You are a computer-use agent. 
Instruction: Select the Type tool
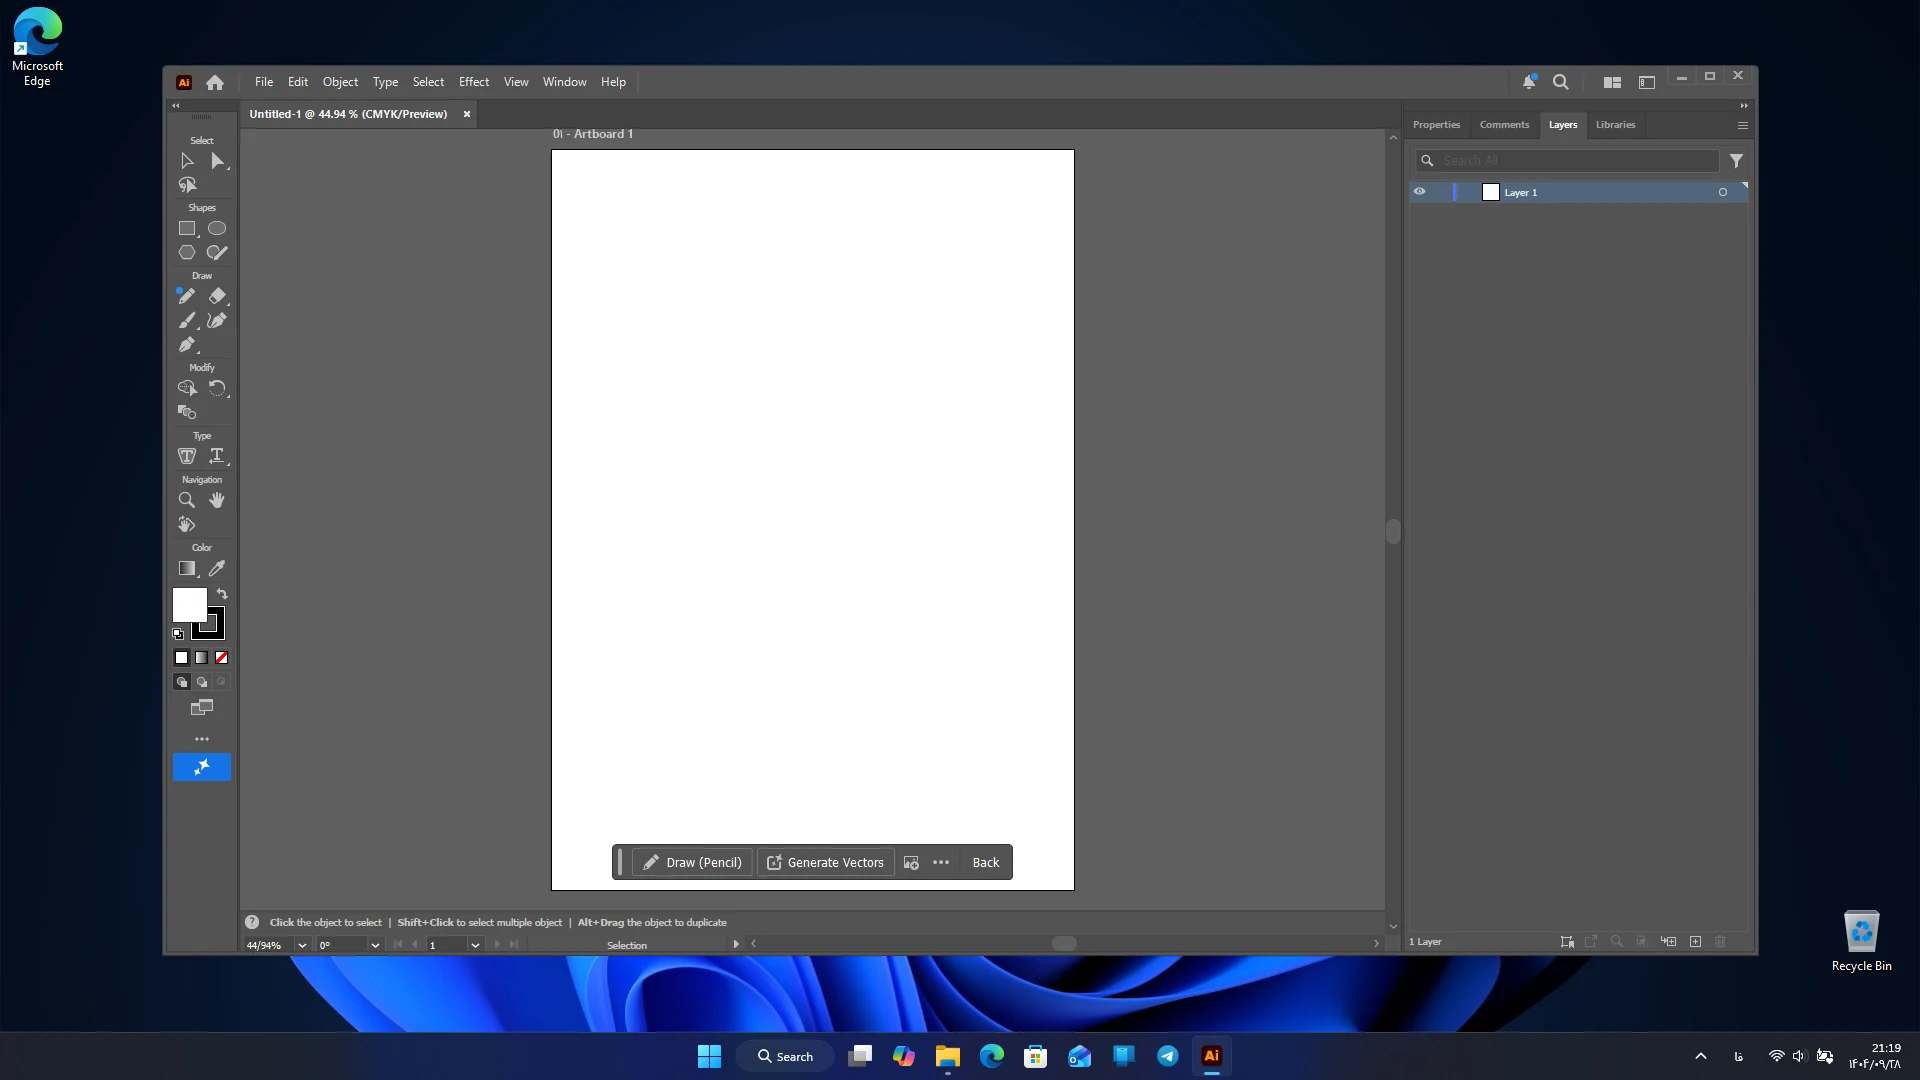click(x=217, y=456)
